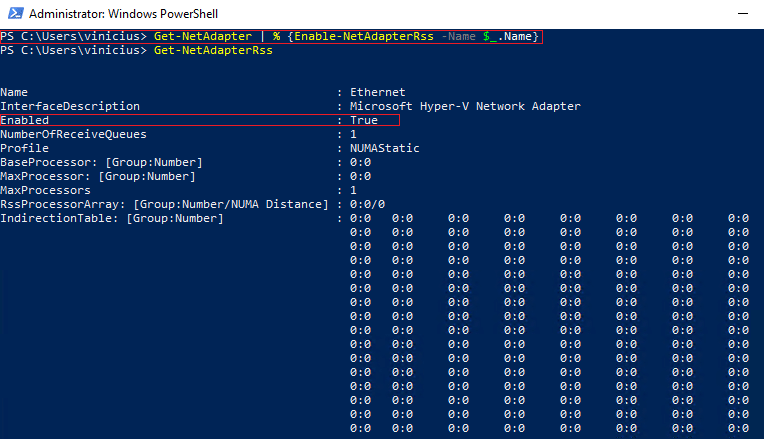Click the '$_.Name}' variable text
The height and width of the screenshot is (439, 764).
(511, 37)
